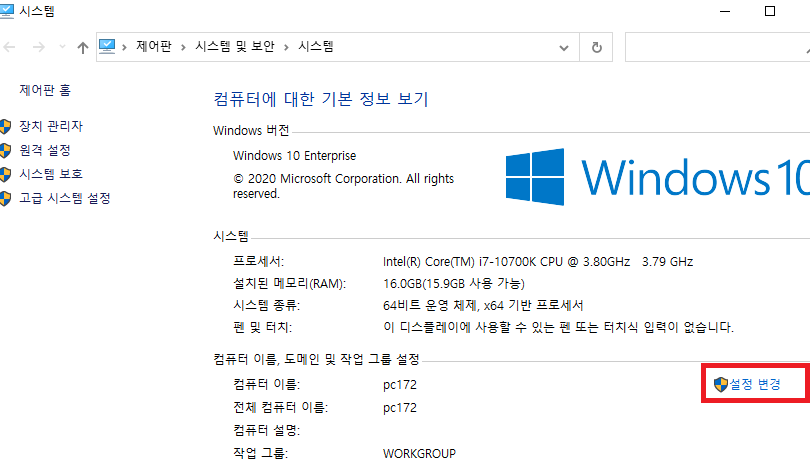Click the control panel search field
Image resolution: width=810 pixels, height=460 pixels.
pyautogui.click(x=717, y=48)
